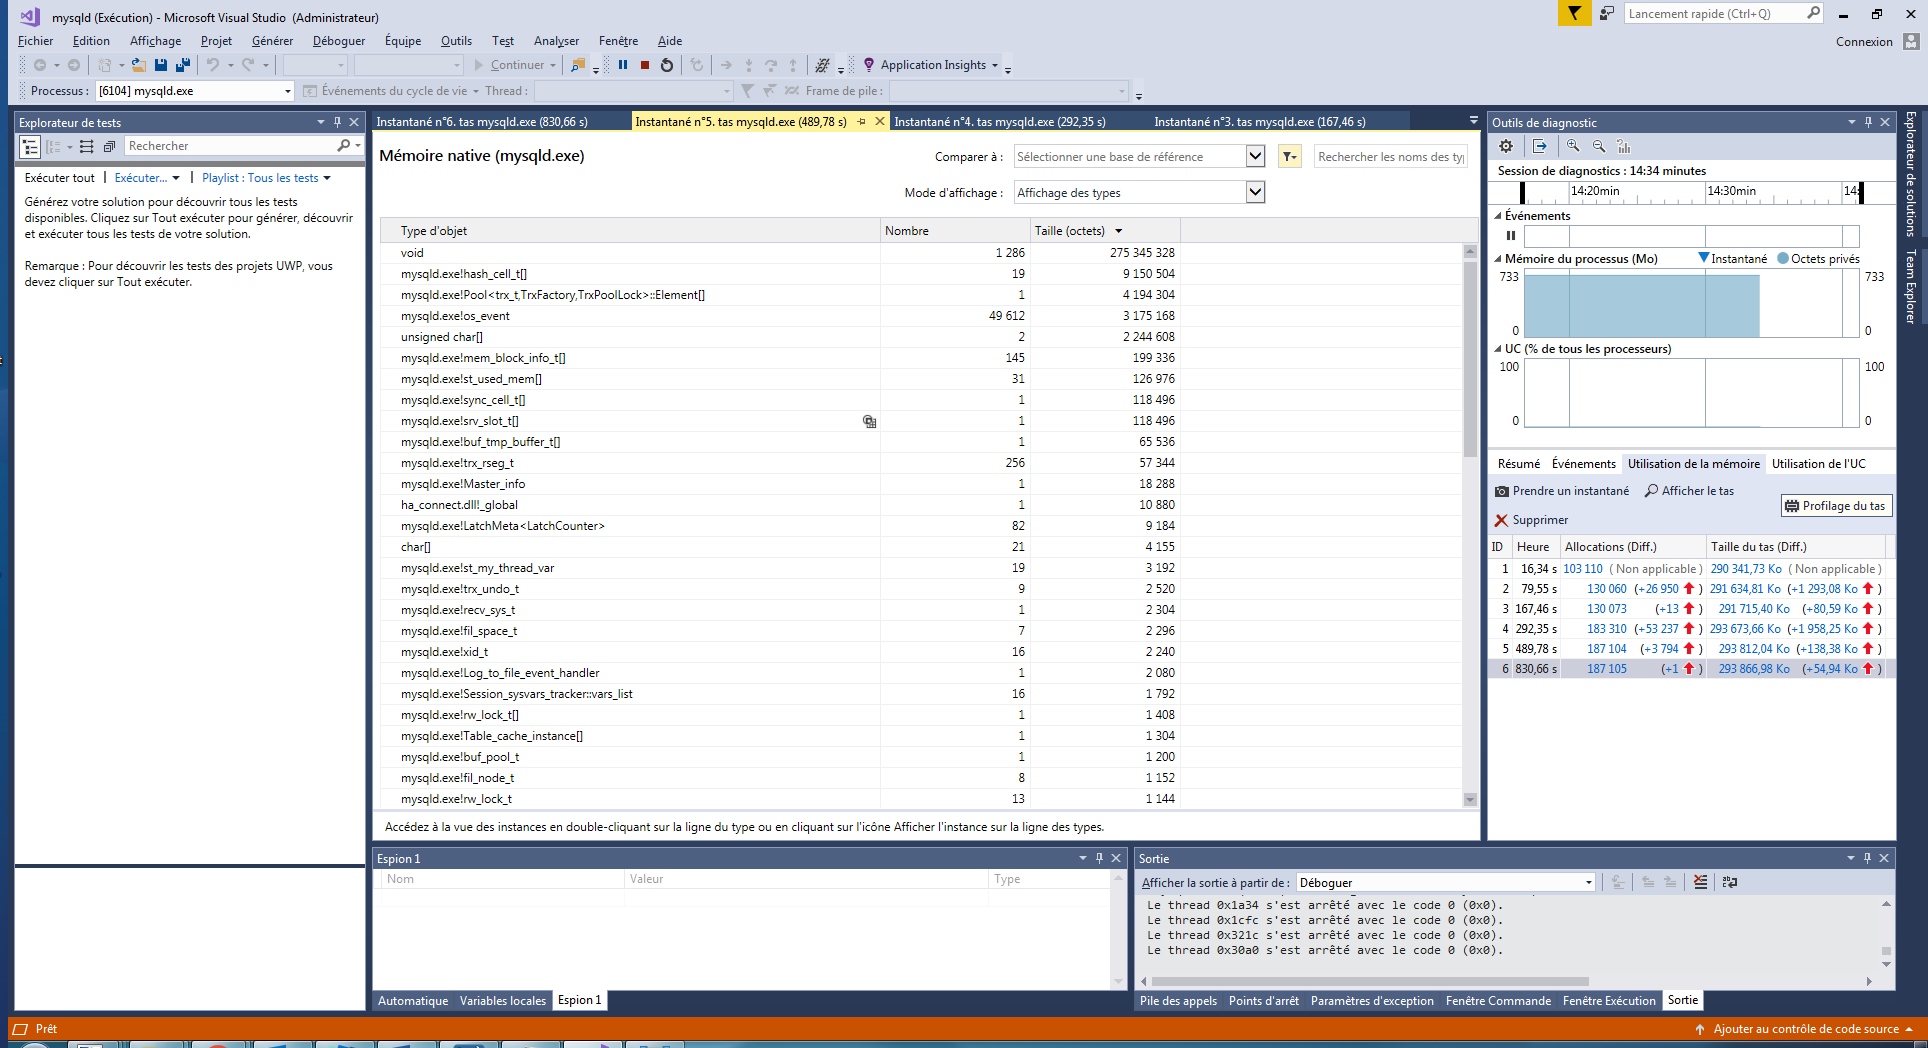Toggle the Profilage du tas button
Viewport: 1928px width, 1048px height.
1835,506
